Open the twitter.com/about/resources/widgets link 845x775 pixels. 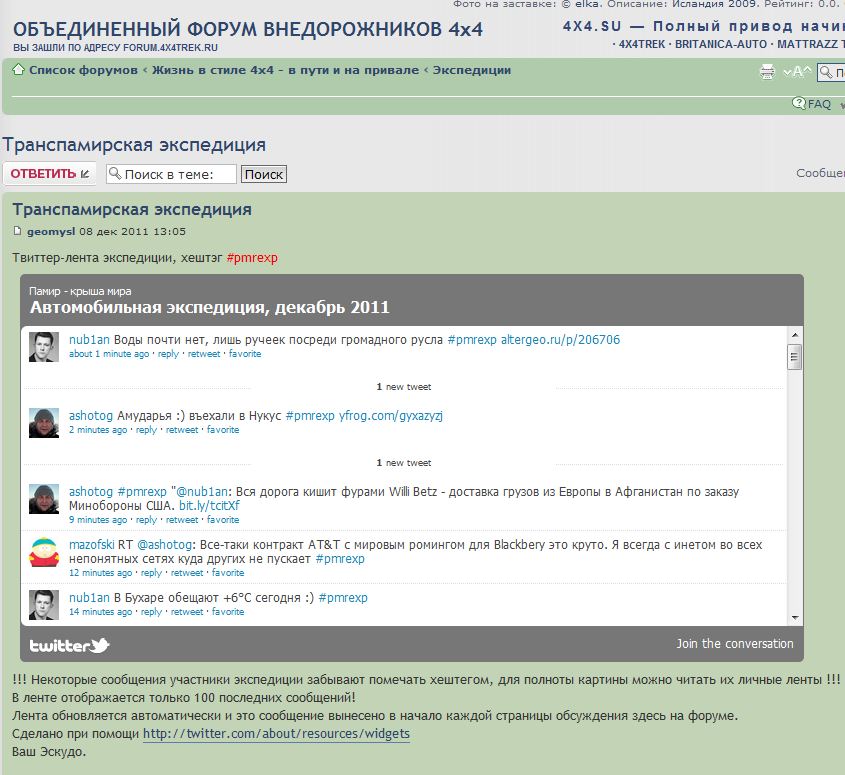tap(276, 734)
